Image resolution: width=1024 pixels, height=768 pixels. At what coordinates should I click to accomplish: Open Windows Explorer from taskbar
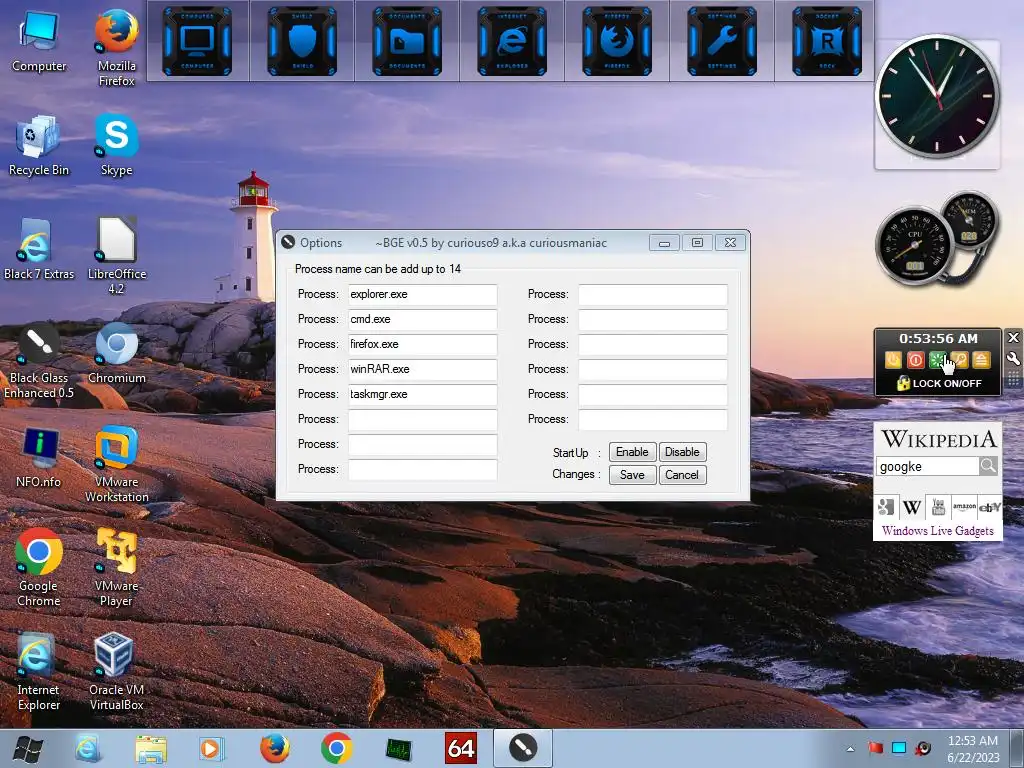point(151,748)
